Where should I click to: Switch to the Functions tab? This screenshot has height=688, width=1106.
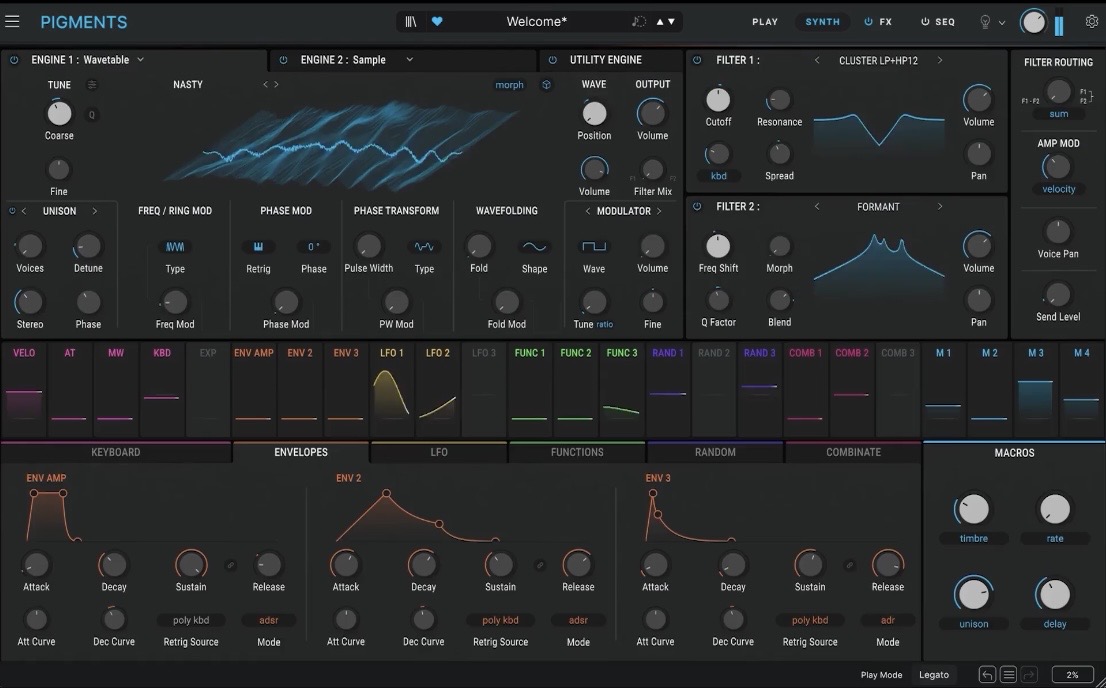577,451
